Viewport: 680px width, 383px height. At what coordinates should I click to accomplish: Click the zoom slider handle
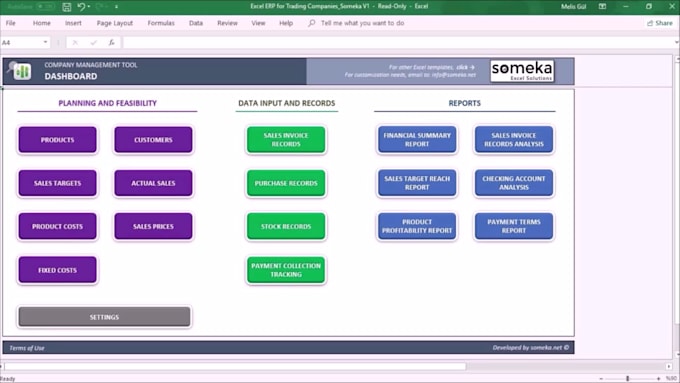pyautogui.click(x=627, y=379)
